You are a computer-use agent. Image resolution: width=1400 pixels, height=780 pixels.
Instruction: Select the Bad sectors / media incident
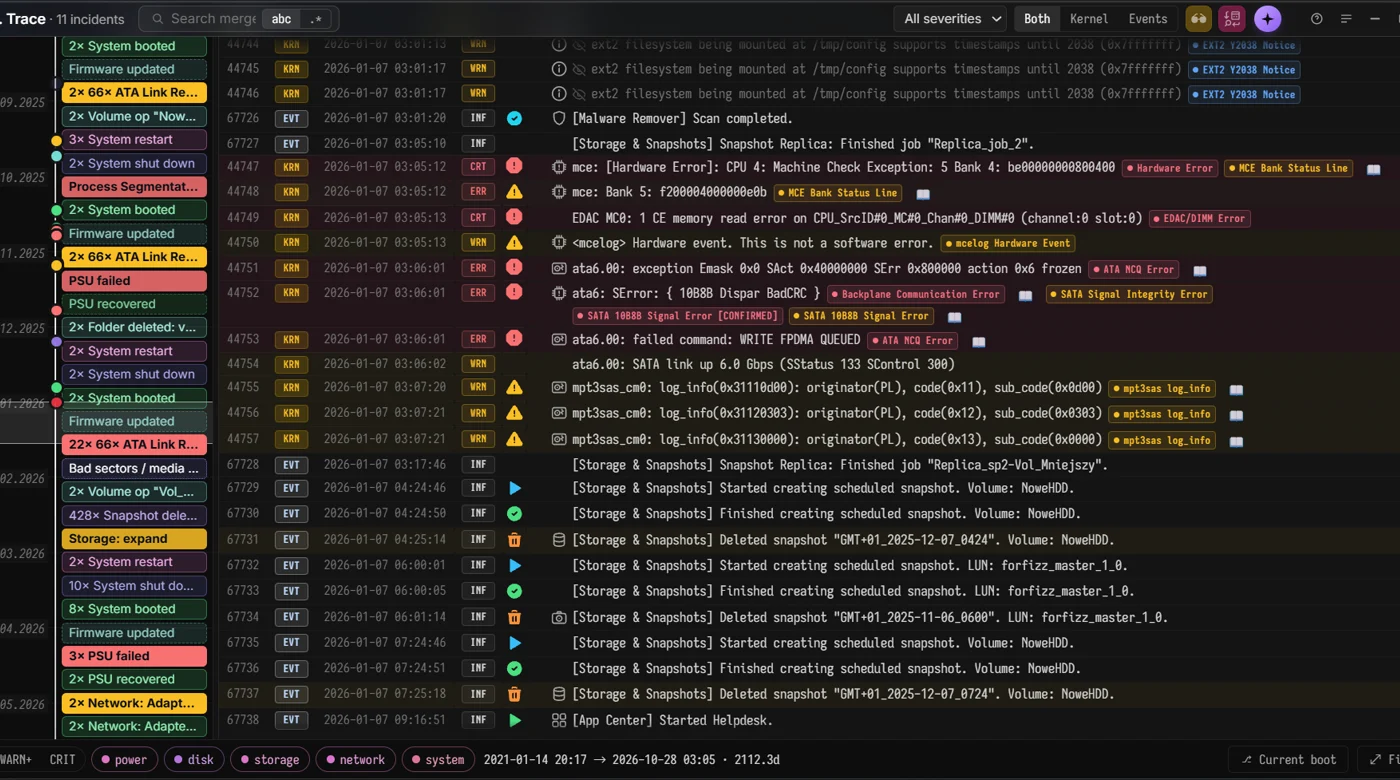tap(134, 468)
